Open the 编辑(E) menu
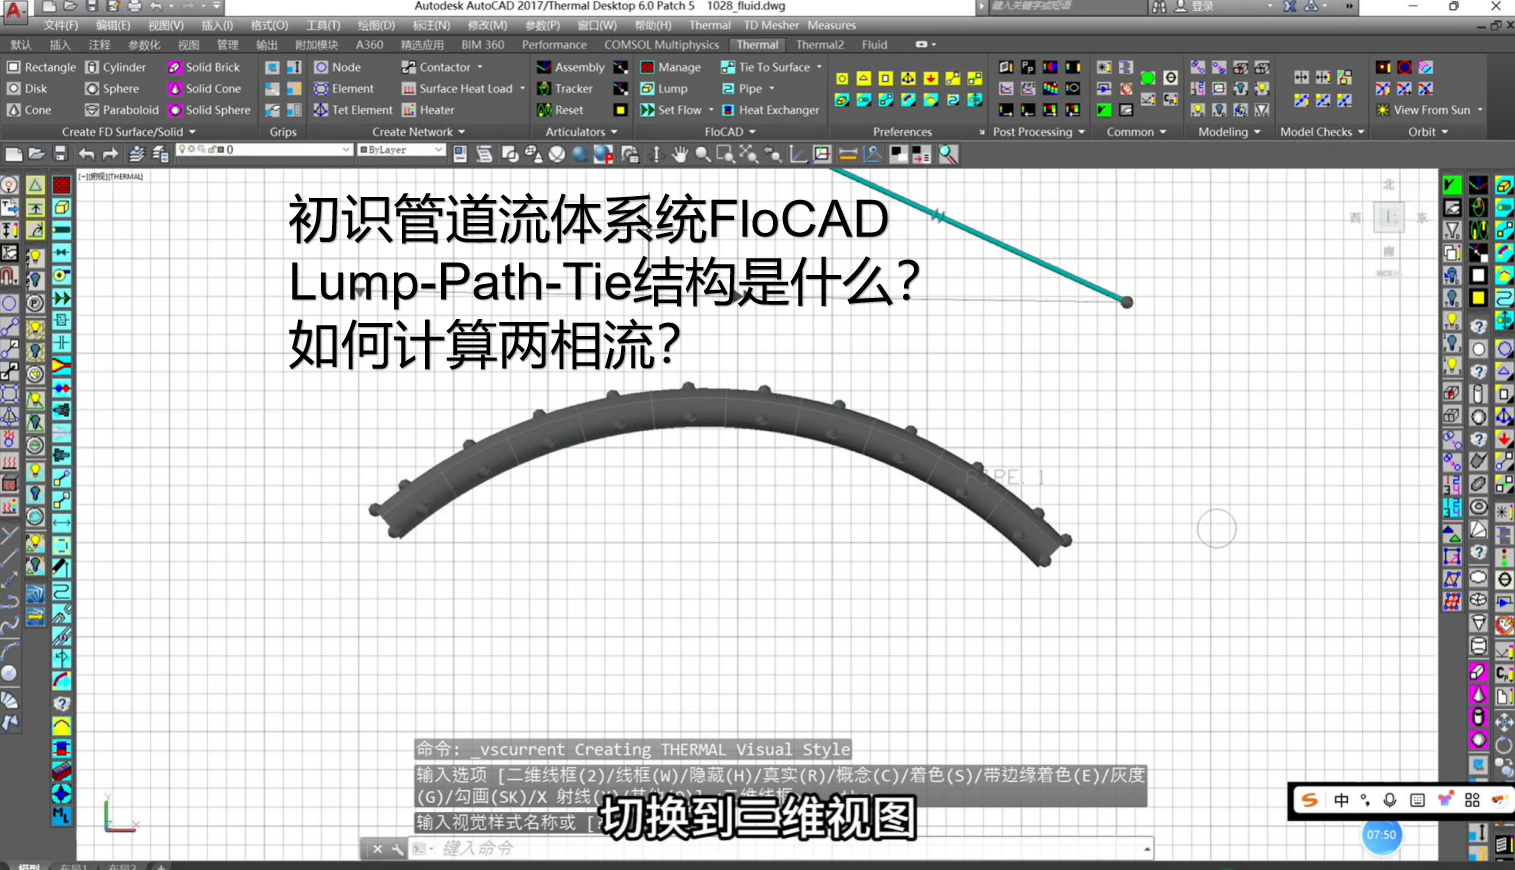 [113, 26]
